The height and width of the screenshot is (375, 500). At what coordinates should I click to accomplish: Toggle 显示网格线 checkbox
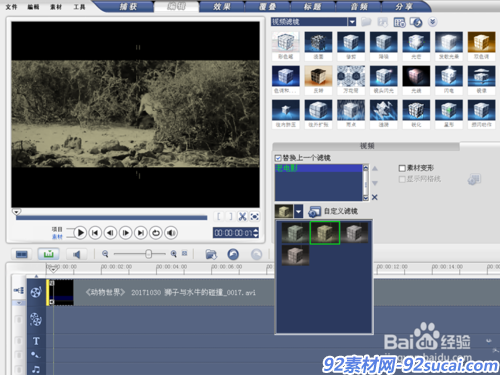402,179
